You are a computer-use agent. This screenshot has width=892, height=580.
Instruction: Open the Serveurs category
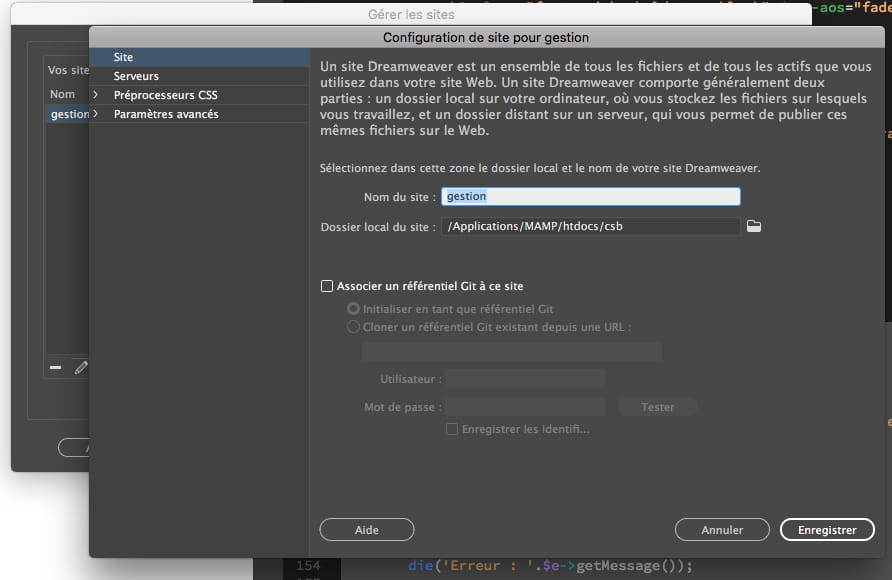[199, 76]
